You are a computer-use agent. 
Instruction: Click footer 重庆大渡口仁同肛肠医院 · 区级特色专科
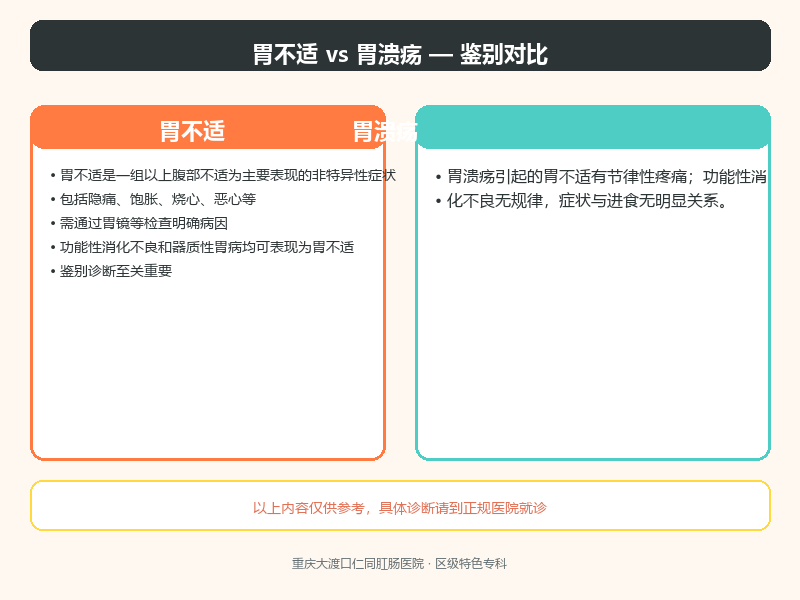tap(399, 563)
